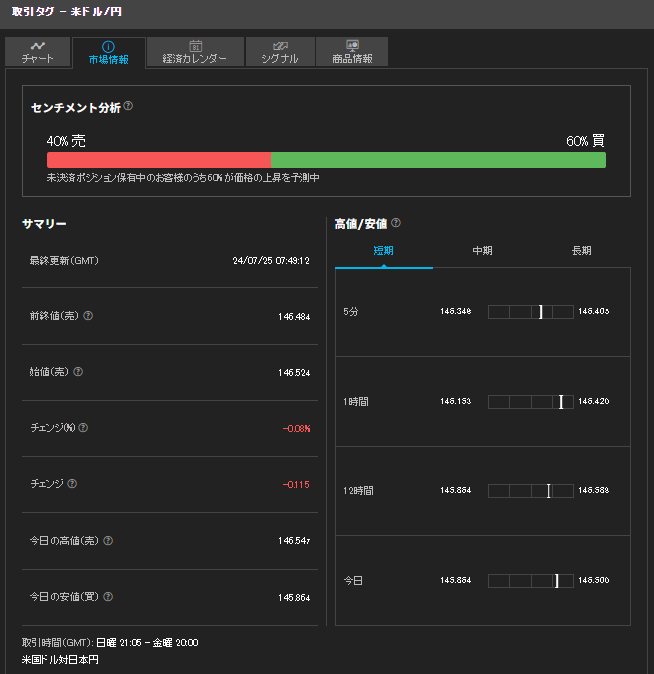
Task: Click red sell portion of sentiment bar
Action: pyautogui.click(x=159, y=160)
